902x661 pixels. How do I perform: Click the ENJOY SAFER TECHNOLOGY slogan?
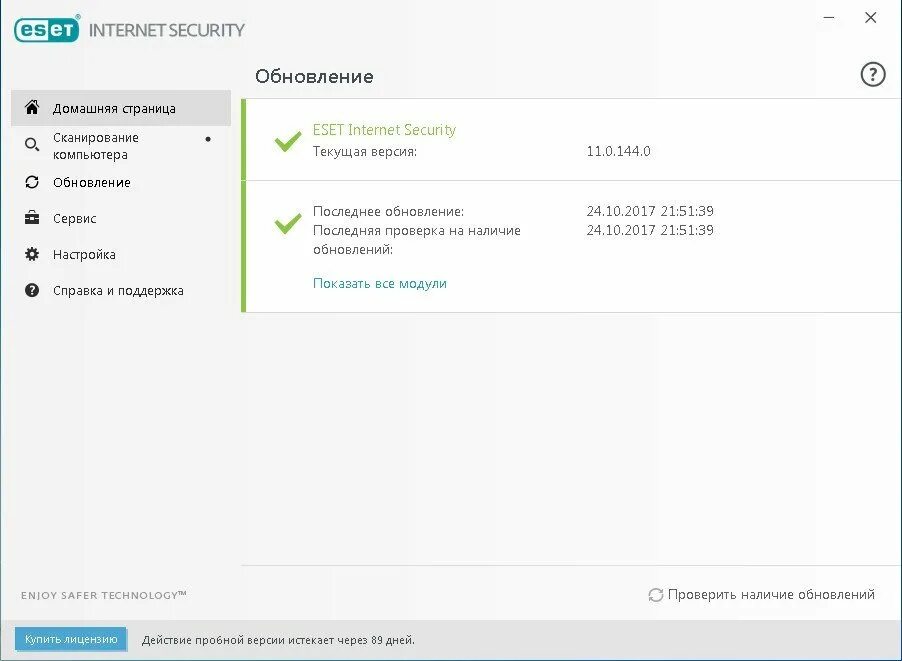point(104,595)
